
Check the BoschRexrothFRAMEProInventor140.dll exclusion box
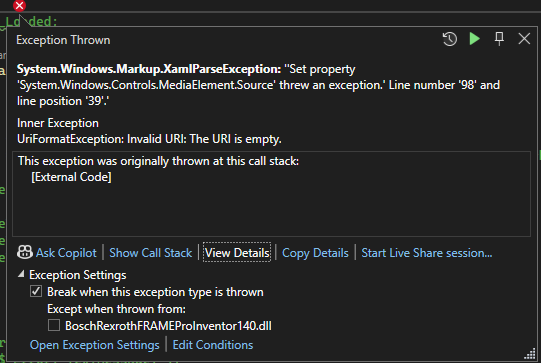(x=54, y=325)
